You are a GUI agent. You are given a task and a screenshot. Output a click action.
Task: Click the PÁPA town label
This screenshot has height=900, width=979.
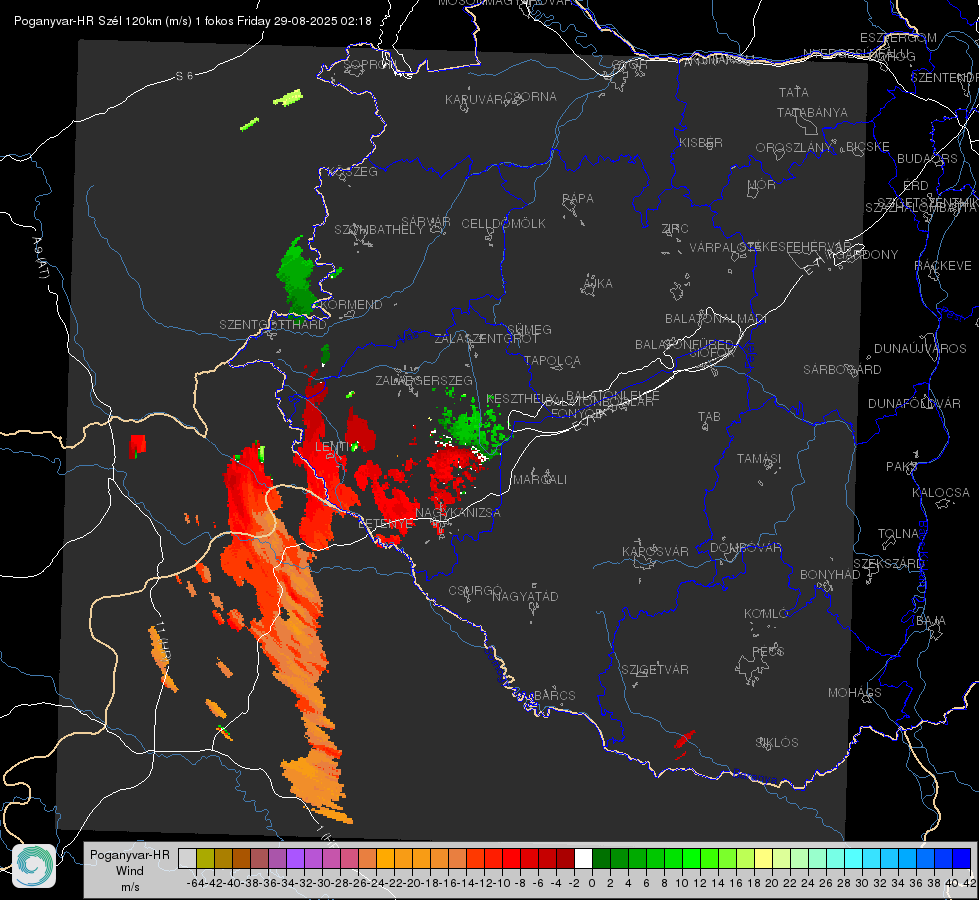(578, 199)
